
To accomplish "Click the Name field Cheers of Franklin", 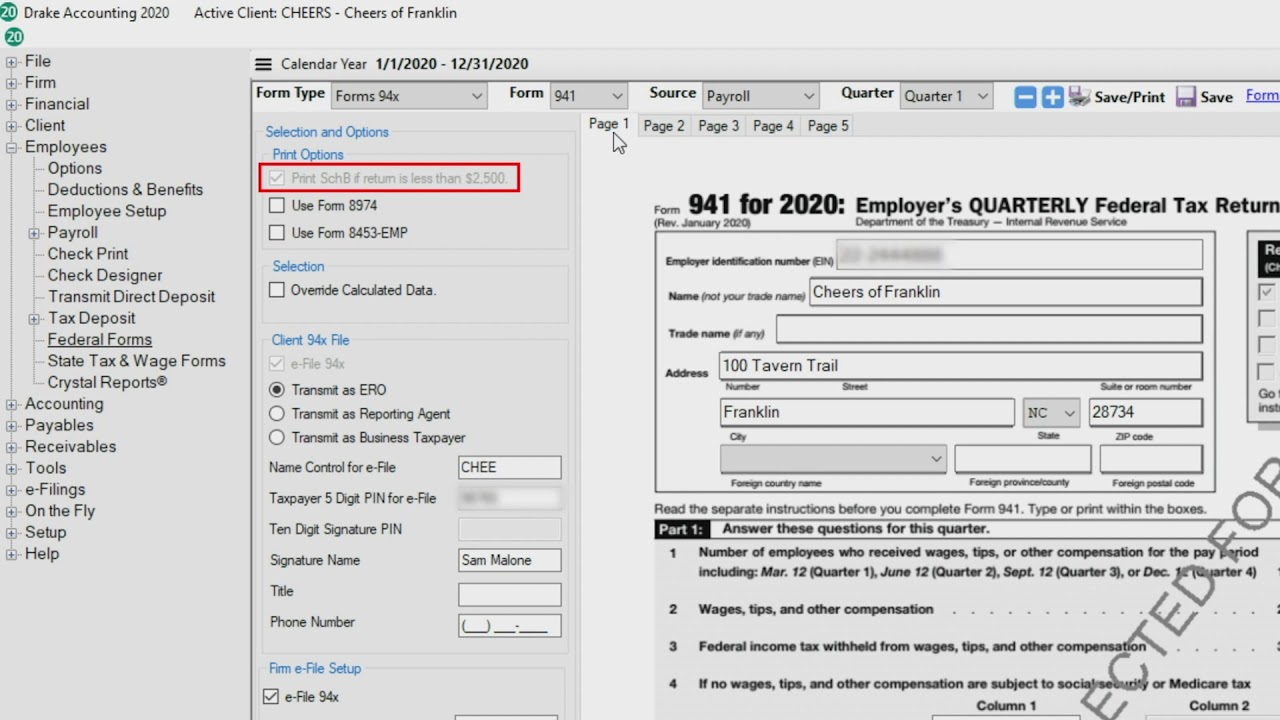I will click(x=1005, y=292).
